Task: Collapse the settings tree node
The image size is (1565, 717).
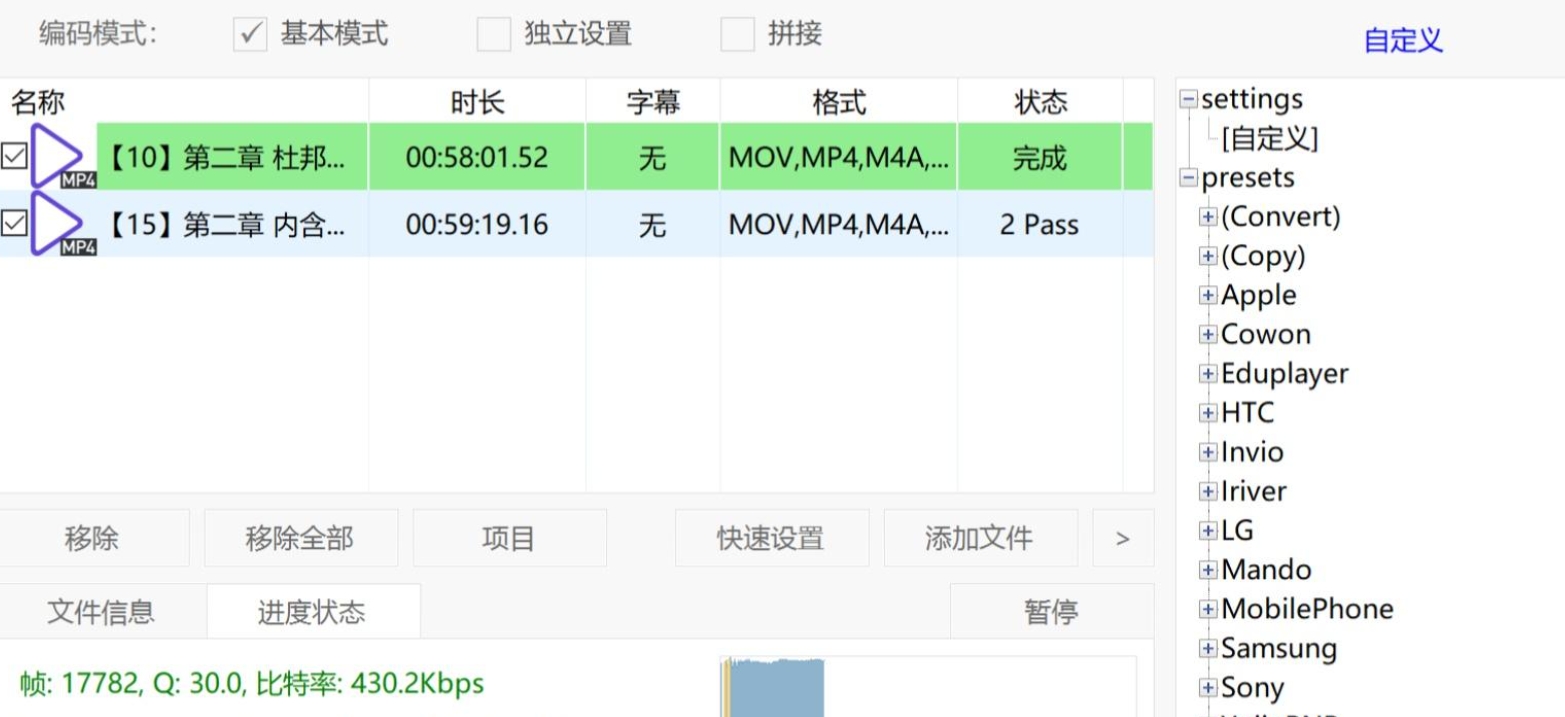Action: [x=1188, y=99]
